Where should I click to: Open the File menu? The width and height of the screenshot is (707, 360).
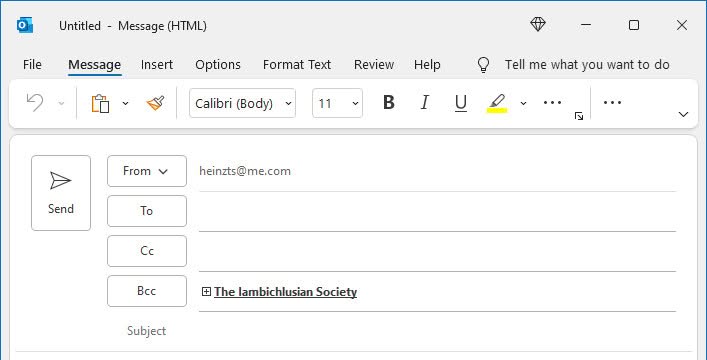pyautogui.click(x=32, y=65)
